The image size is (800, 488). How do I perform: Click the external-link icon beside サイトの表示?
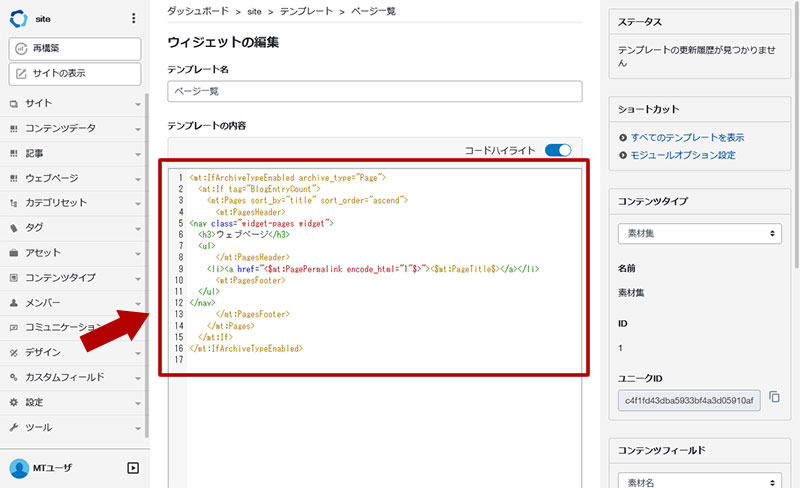[21, 74]
